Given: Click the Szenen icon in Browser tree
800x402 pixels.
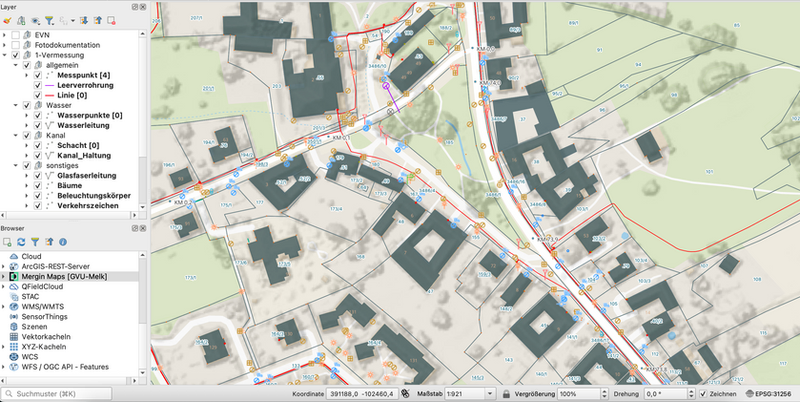Looking at the screenshot, I should click(14, 326).
